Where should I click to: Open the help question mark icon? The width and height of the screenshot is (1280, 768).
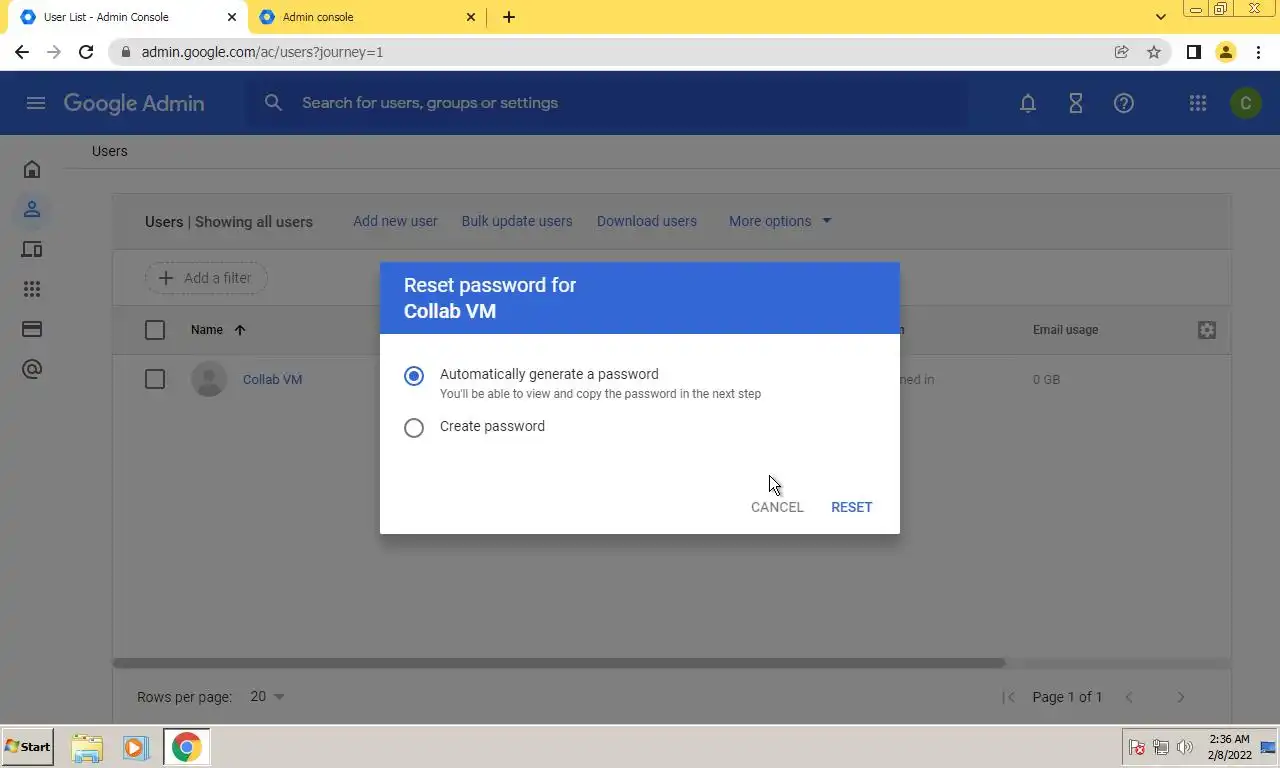(1124, 103)
